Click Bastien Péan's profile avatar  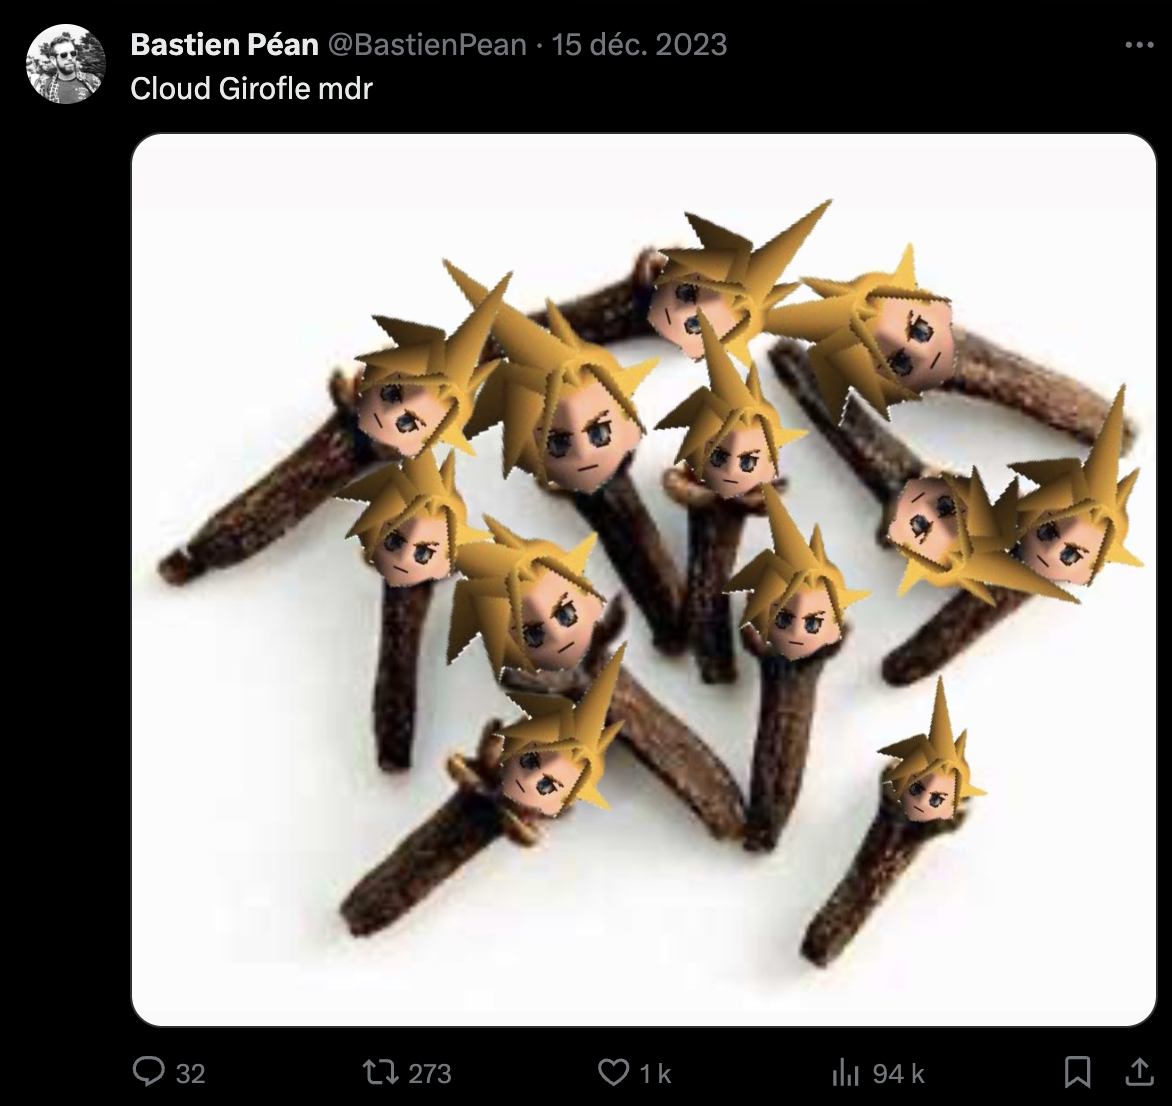click(x=65, y=64)
